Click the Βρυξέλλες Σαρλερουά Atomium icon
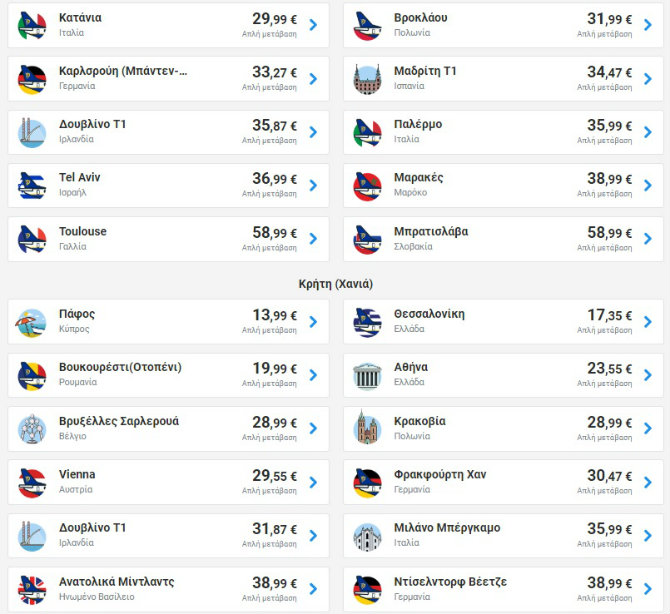Screen dimensions: 670x614 (33, 430)
